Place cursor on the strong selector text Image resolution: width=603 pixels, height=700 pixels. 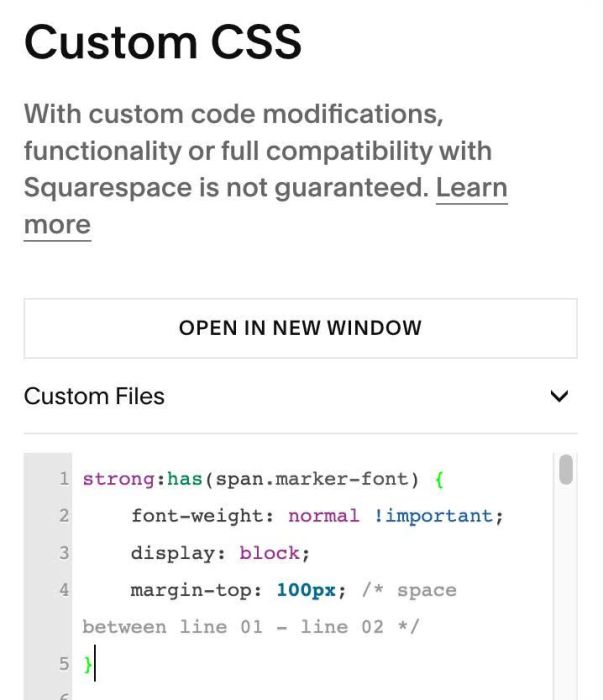click(118, 479)
